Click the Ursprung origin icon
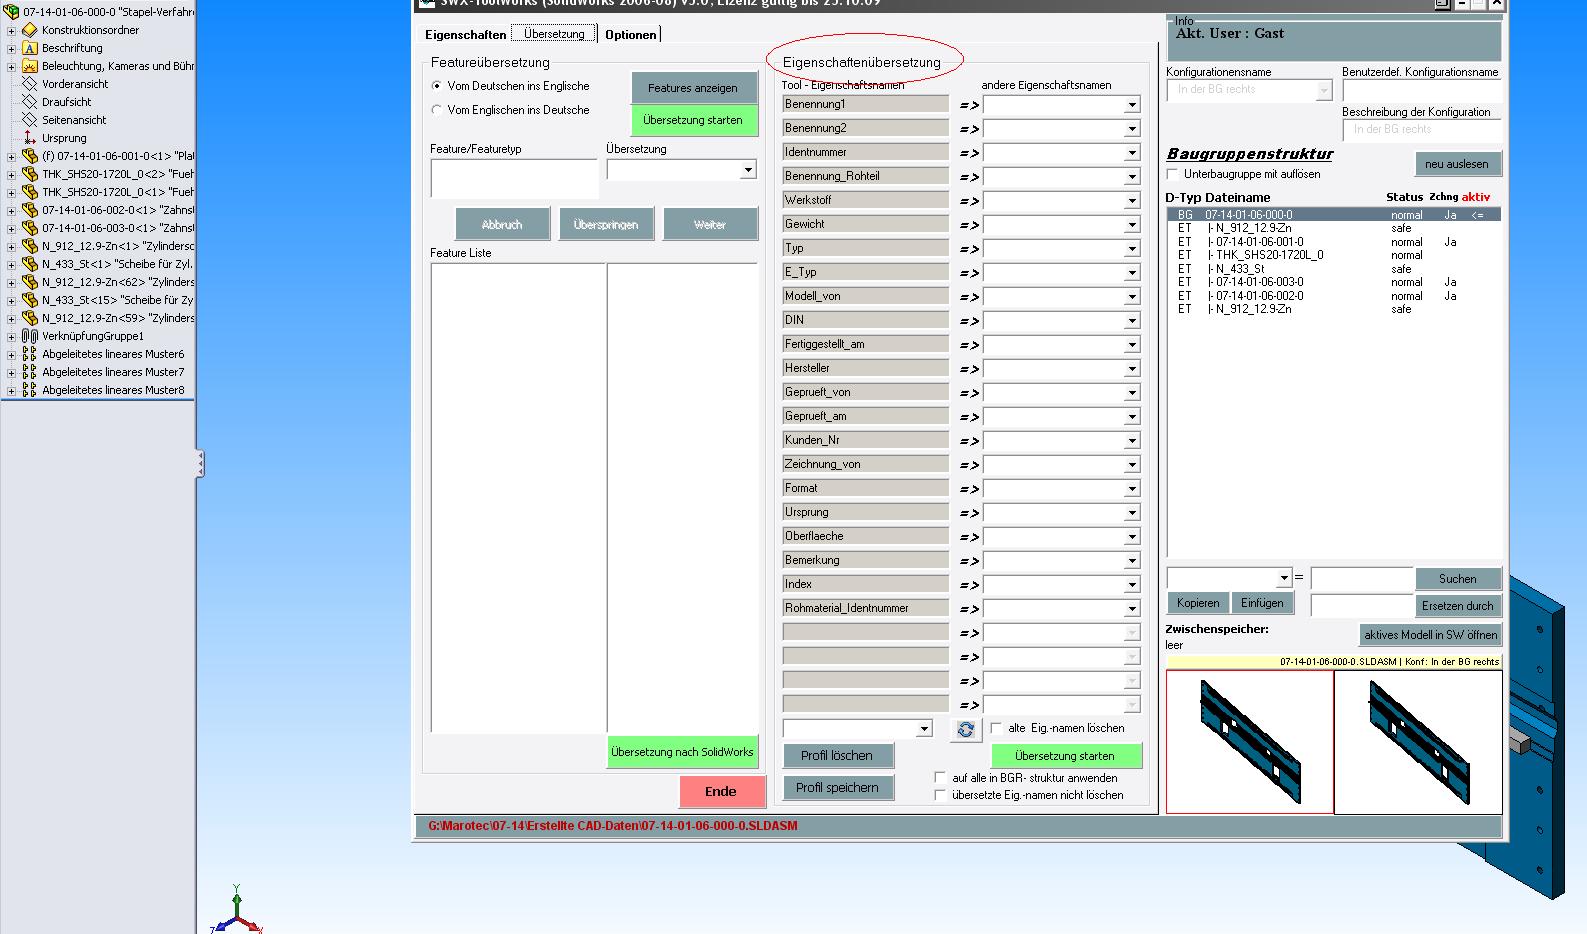This screenshot has width=1587, height=934. coord(30,138)
